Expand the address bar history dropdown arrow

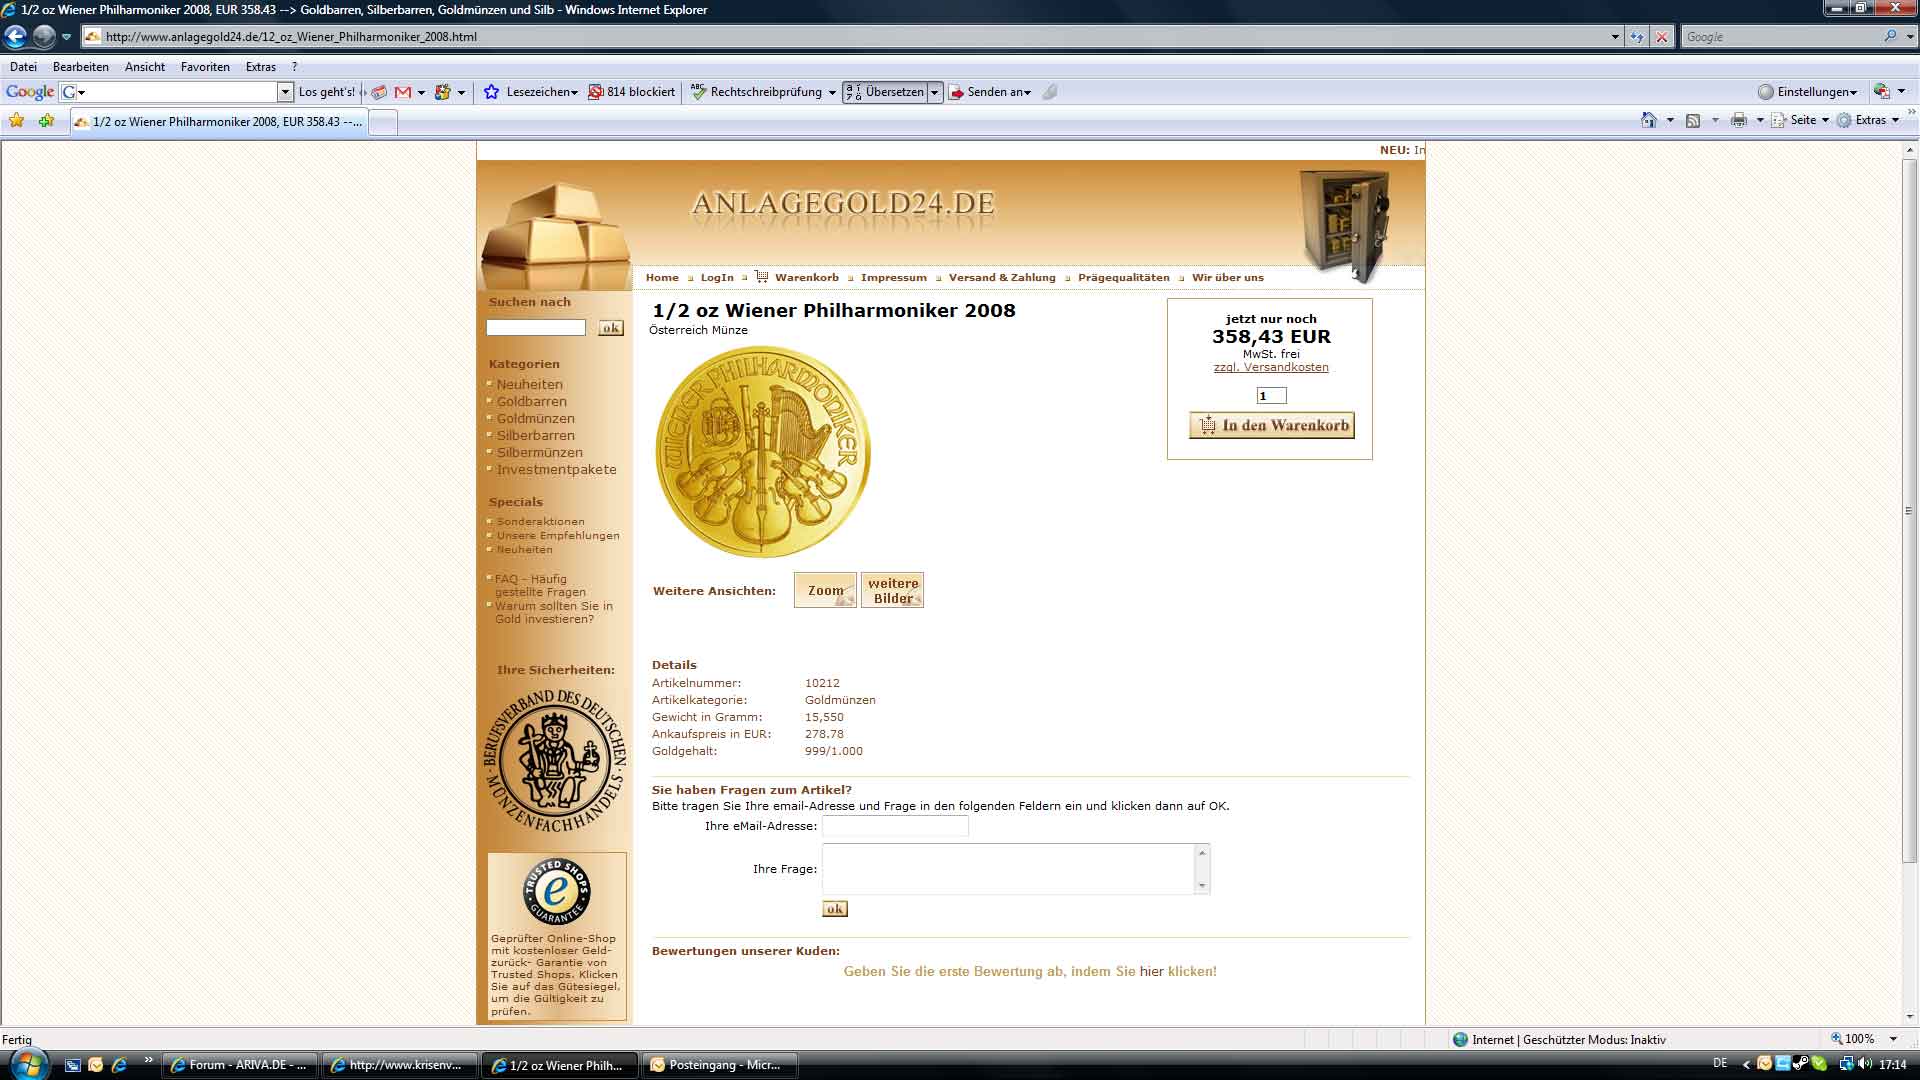1615,37
